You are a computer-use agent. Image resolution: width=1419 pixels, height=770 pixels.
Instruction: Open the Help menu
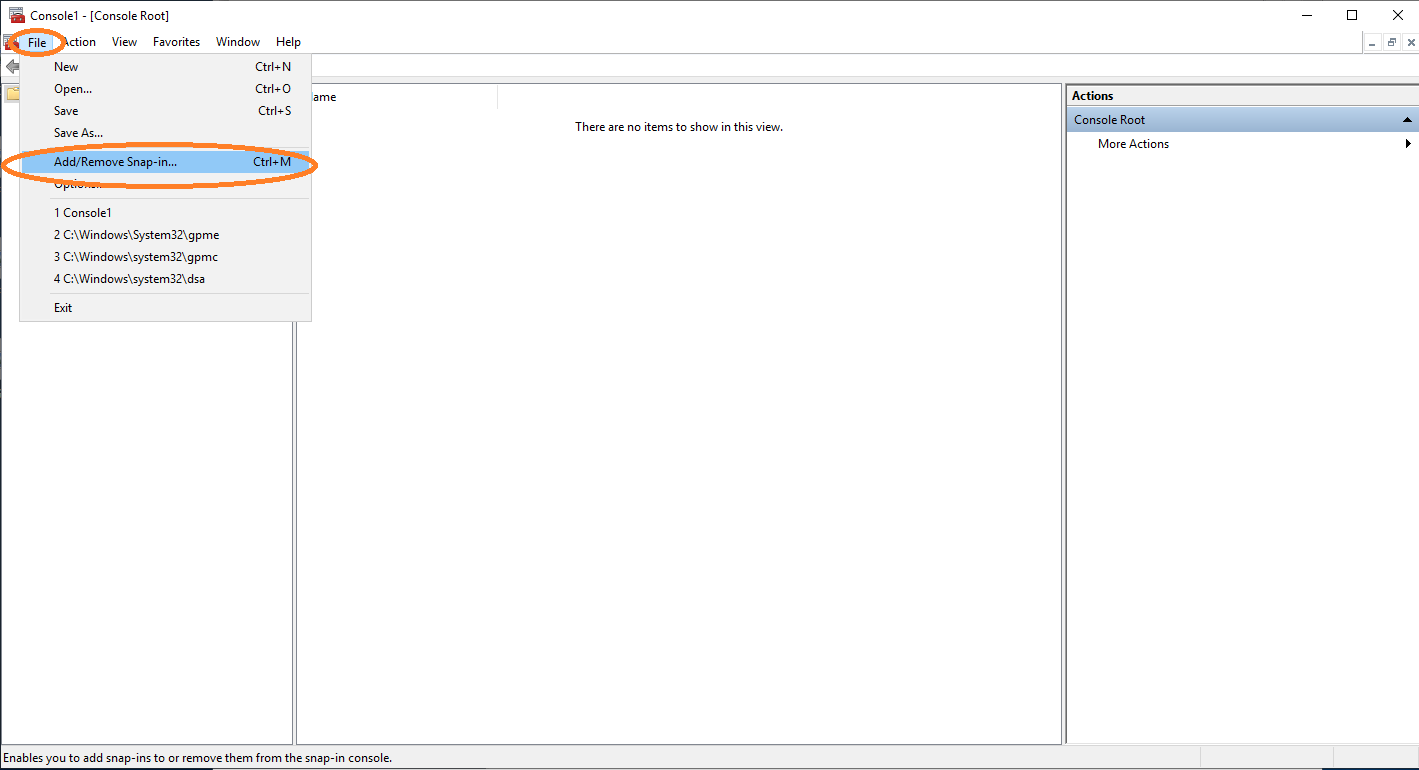click(288, 42)
